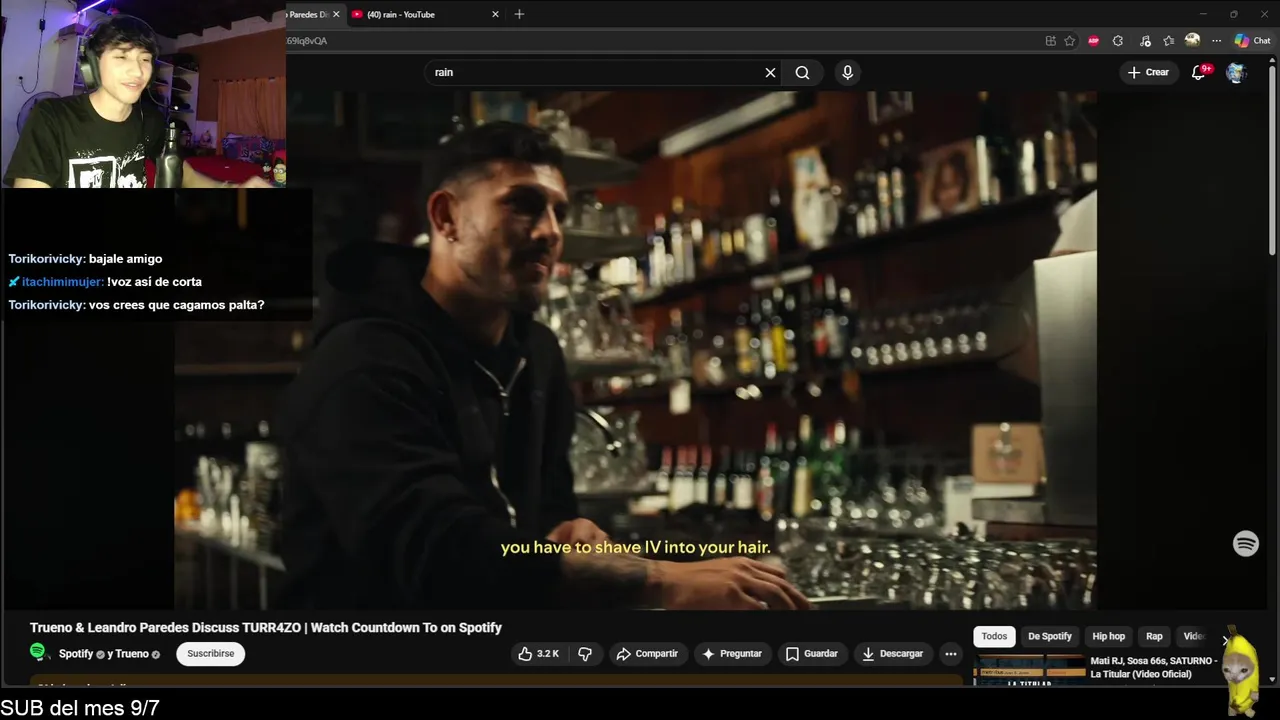Select the 'De Spotify' filter chip
The width and height of the screenshot is (1280, 720).
[x=1050, y=636]
